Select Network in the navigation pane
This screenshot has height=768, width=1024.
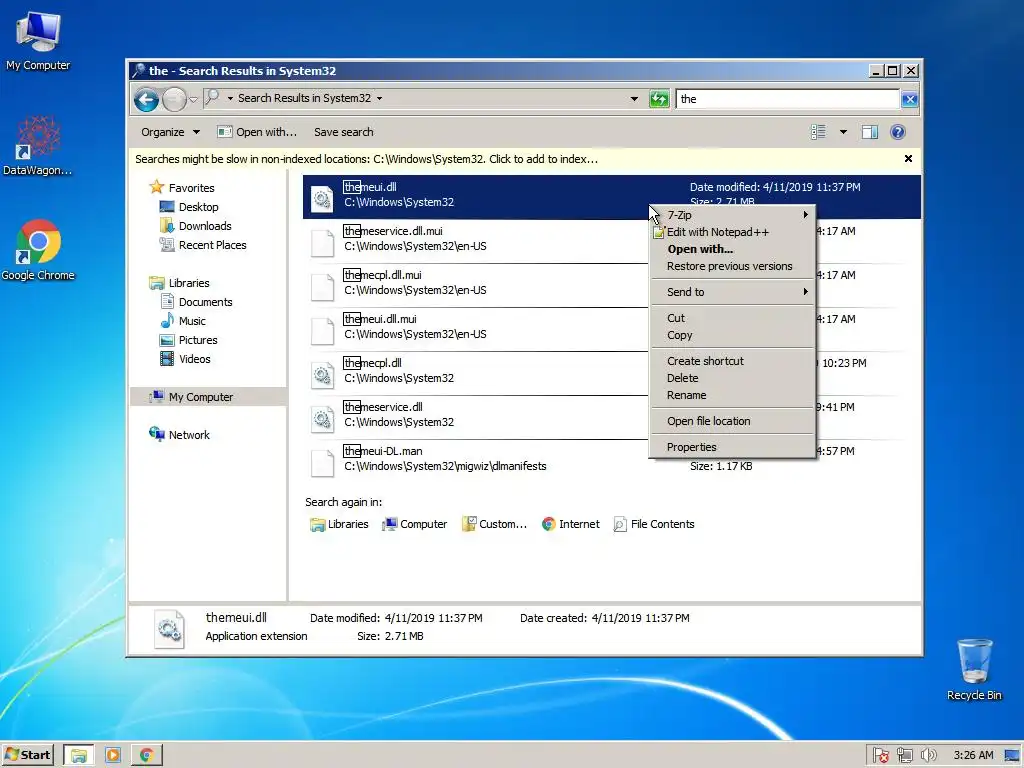[x=189, y=435]
